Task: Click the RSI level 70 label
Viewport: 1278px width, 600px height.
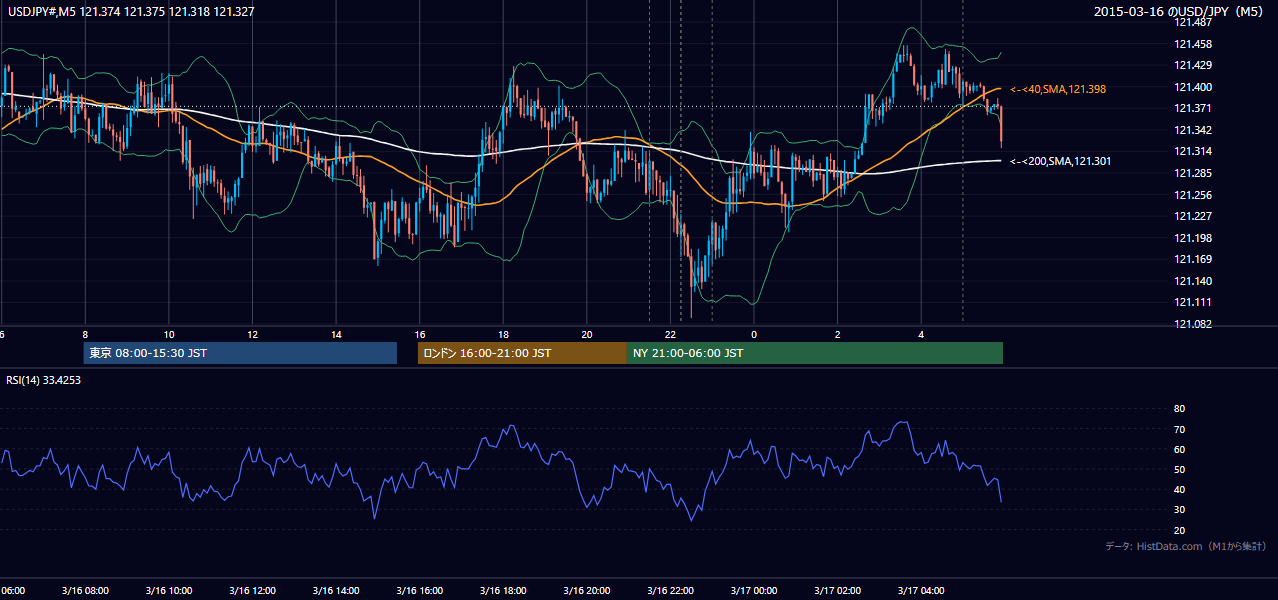Action: point(1179,429)
